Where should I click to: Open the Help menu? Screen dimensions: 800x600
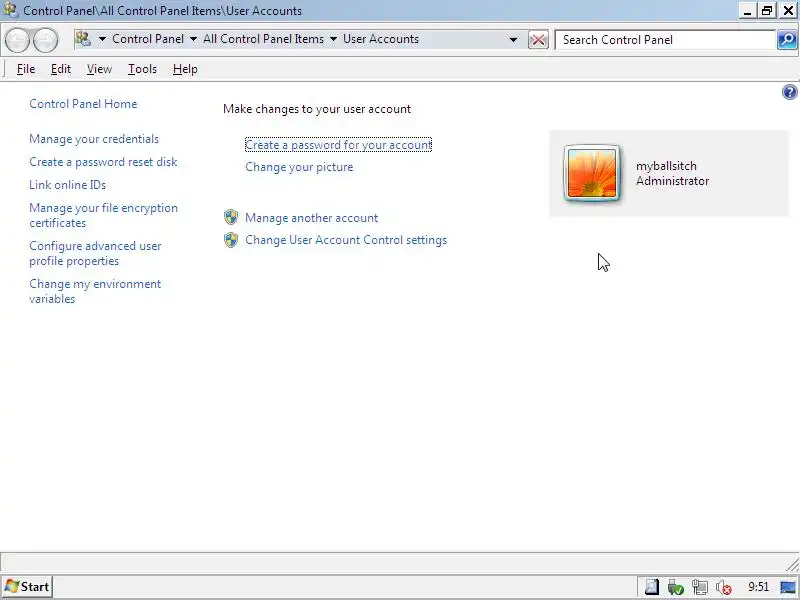(185, 69)
